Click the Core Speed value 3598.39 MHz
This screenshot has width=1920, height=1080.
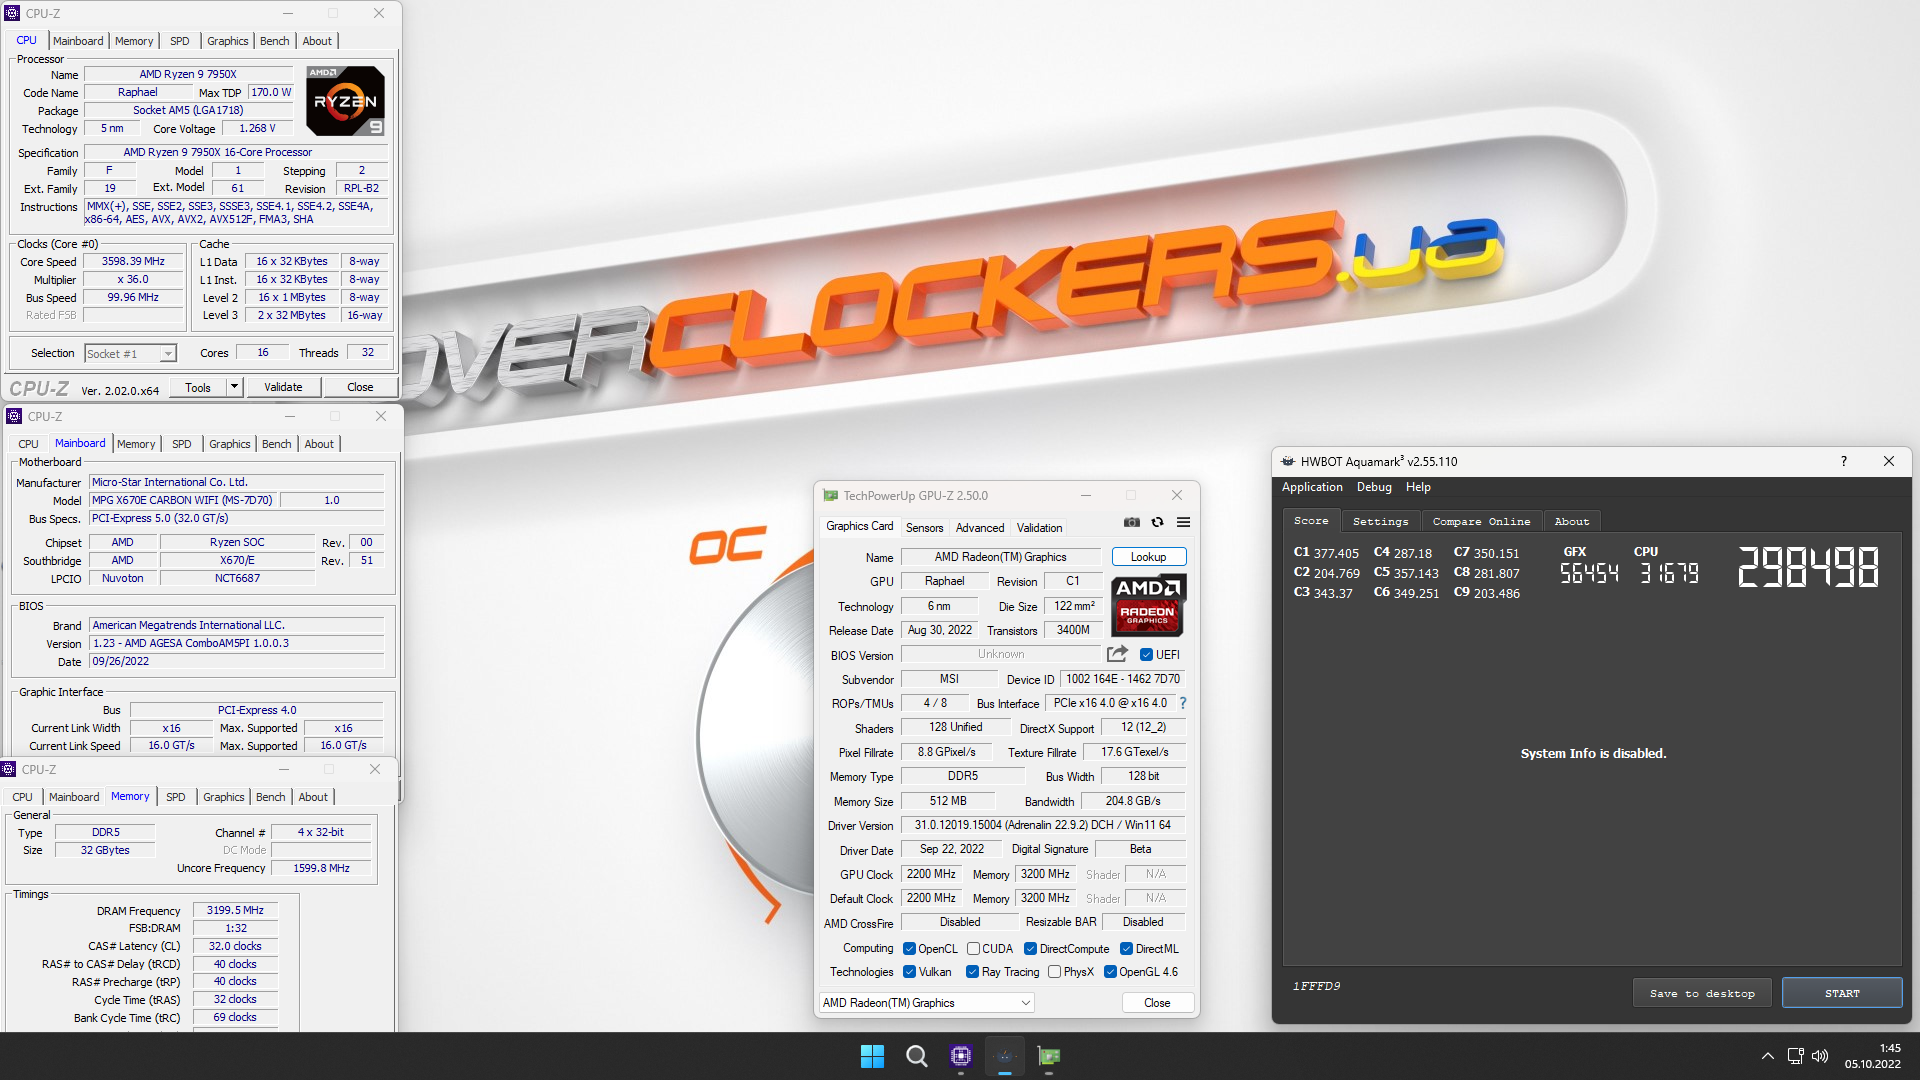133,261
